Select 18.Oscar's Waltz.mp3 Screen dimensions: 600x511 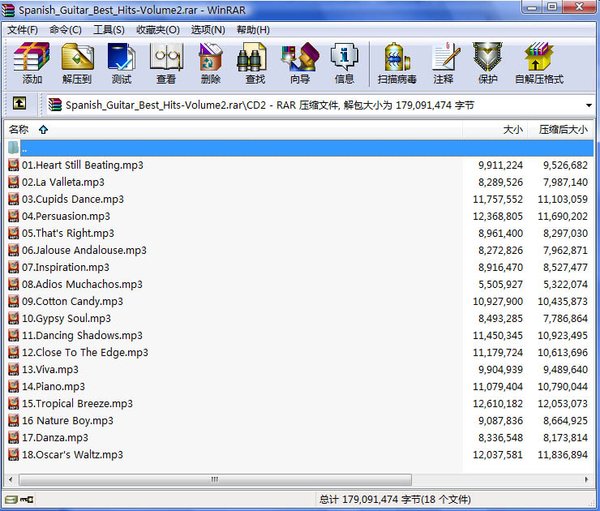pos(72,455)
